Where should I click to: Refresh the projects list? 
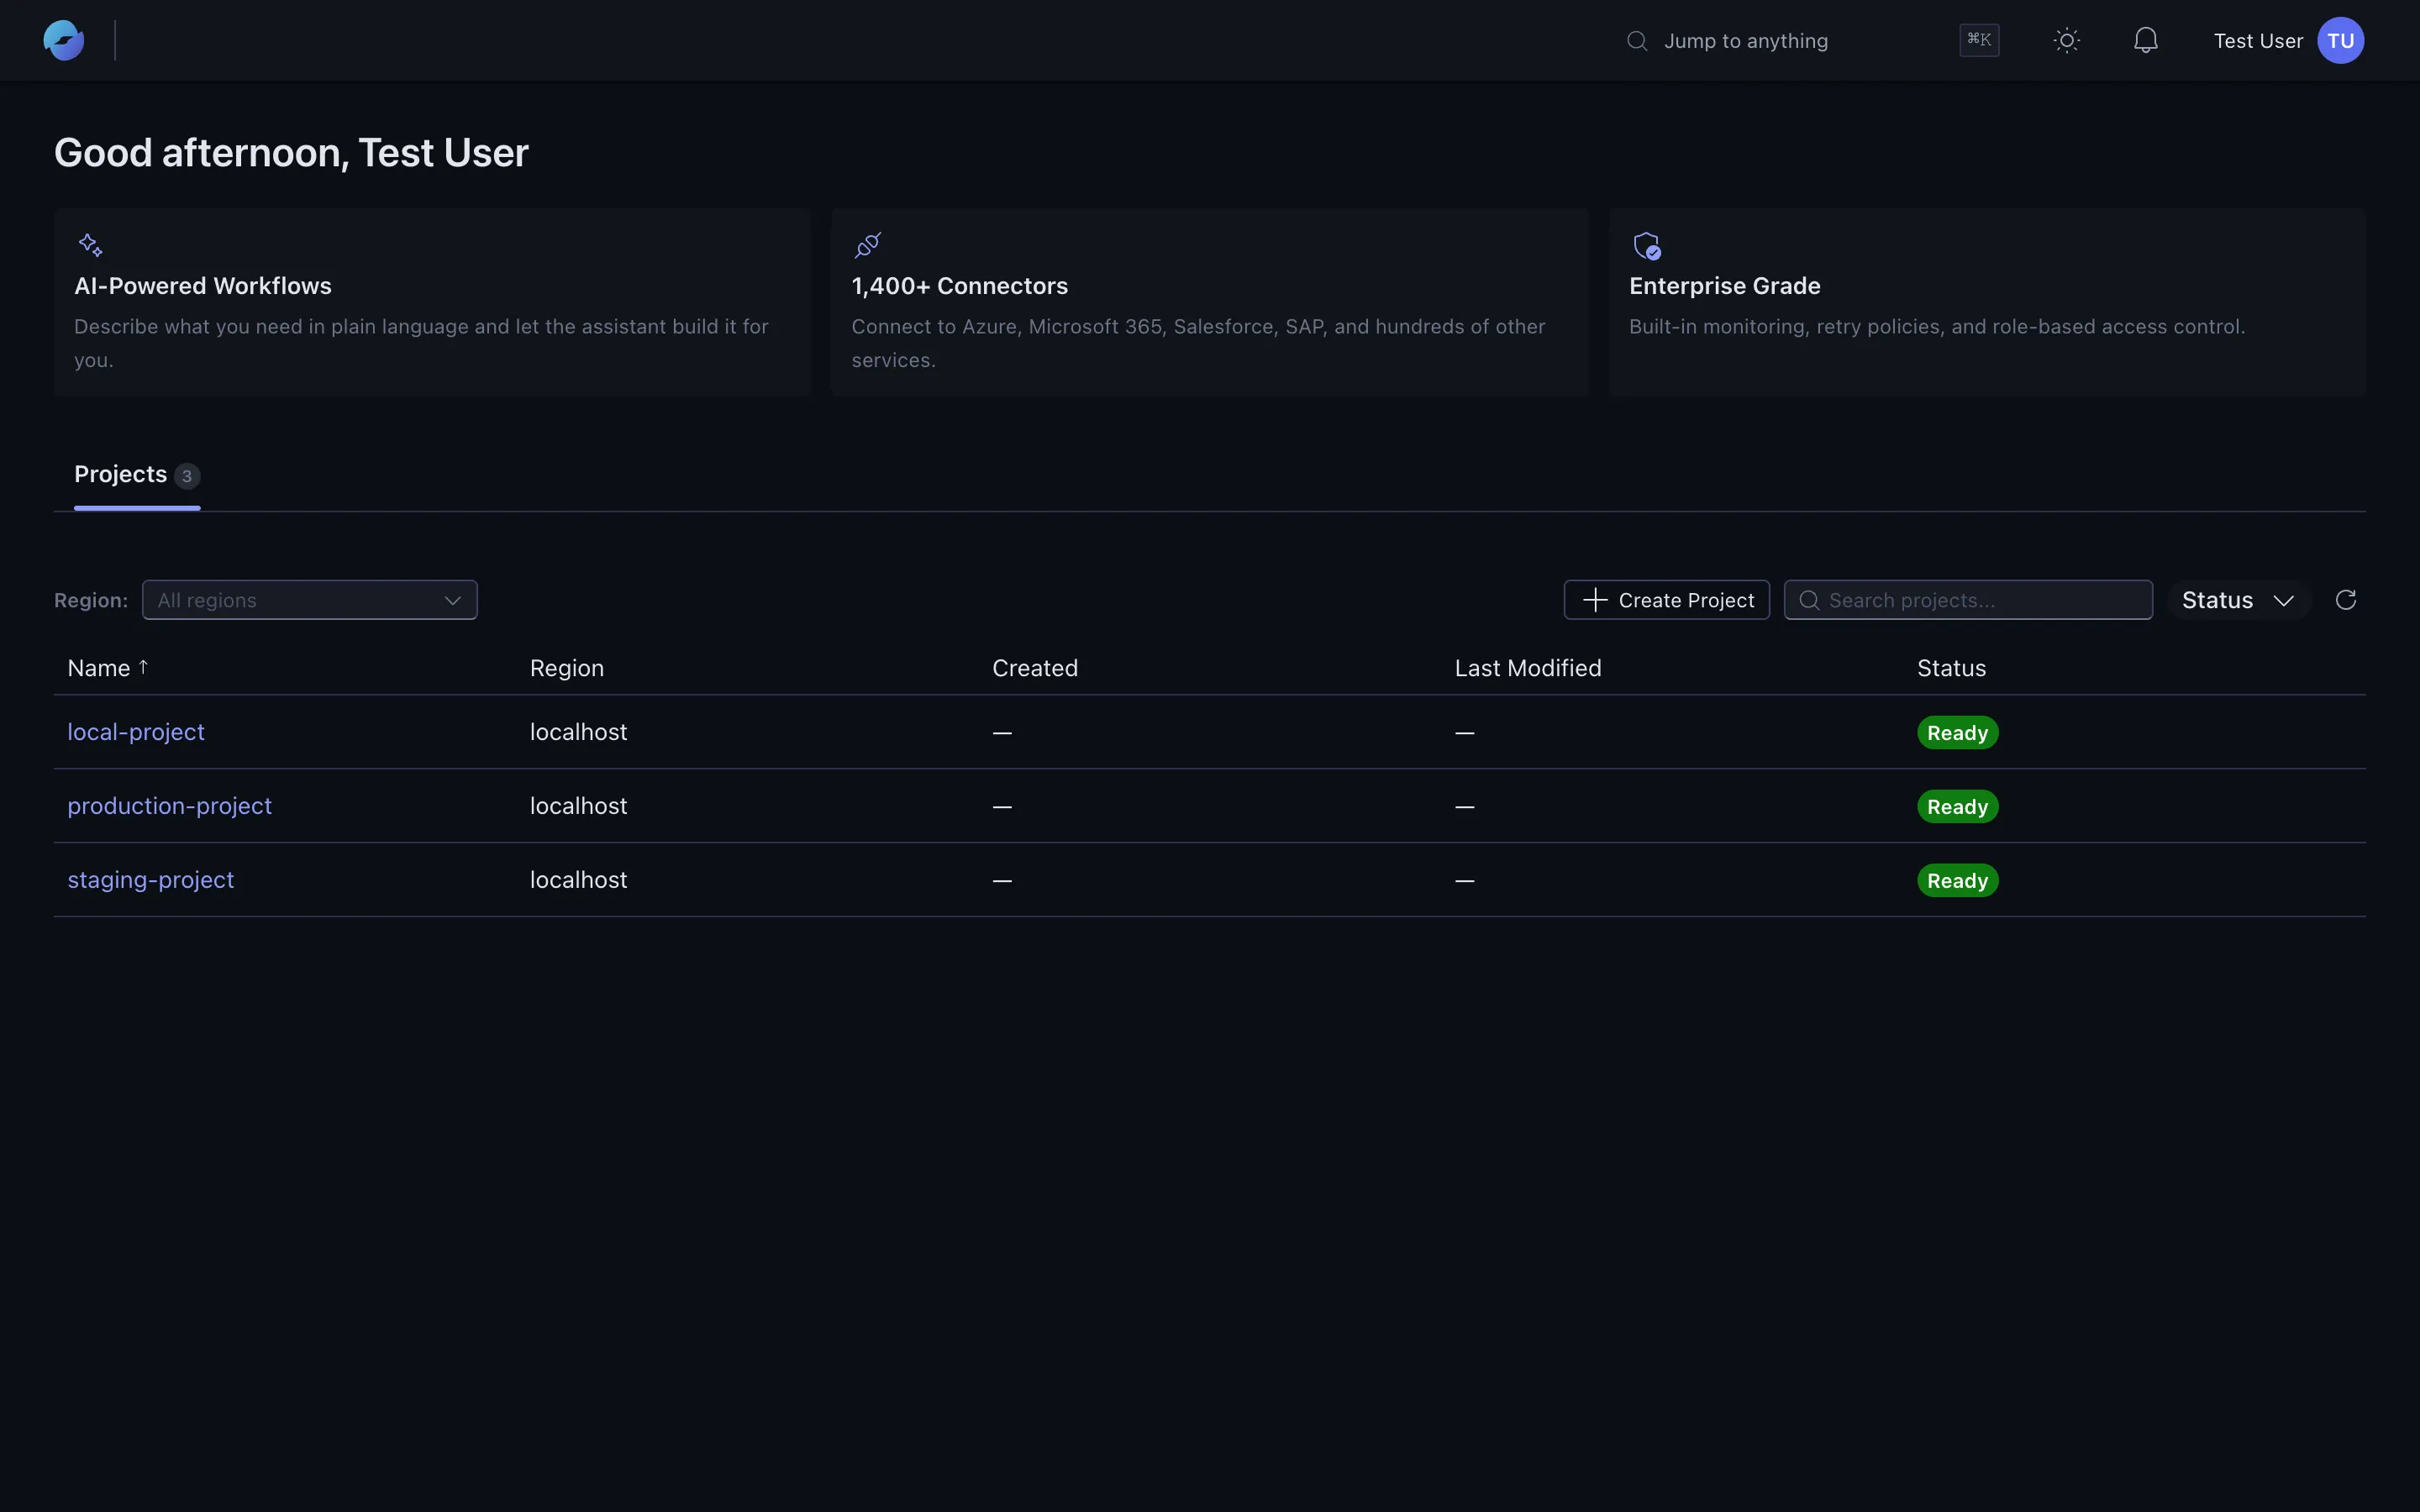(x=2346, y=600)
